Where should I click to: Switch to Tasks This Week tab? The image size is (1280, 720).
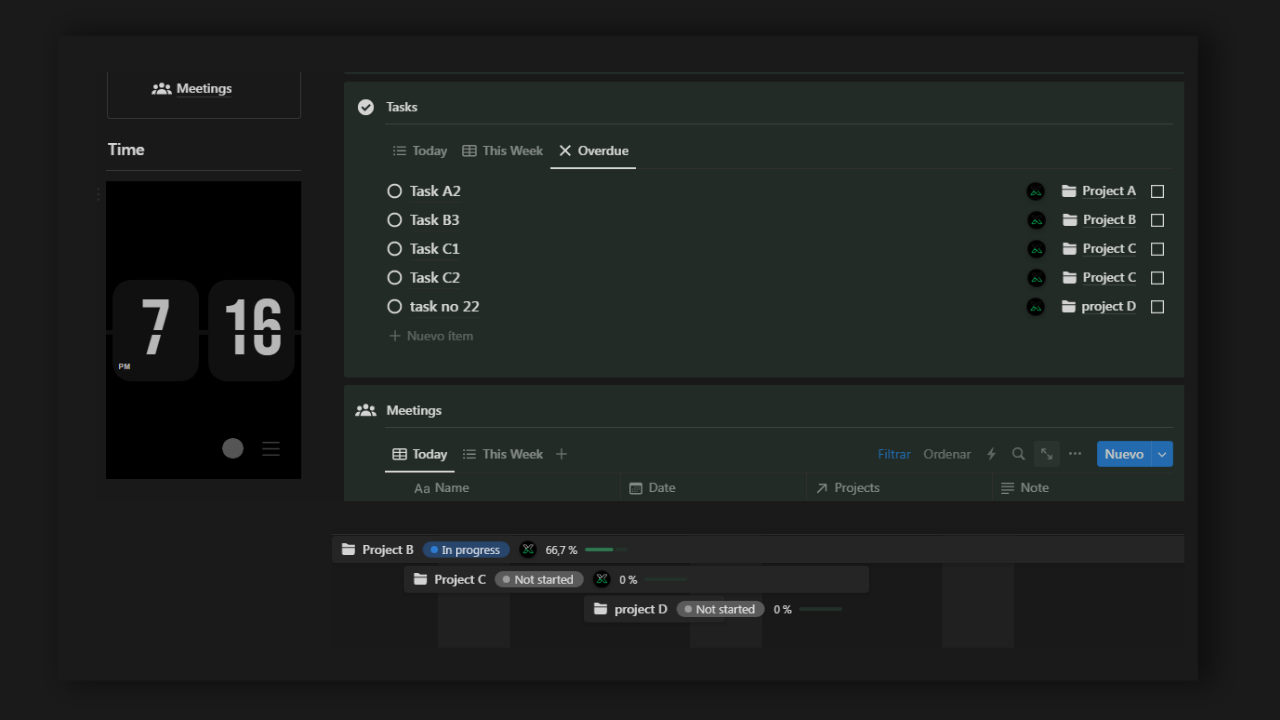pos(503,151)
